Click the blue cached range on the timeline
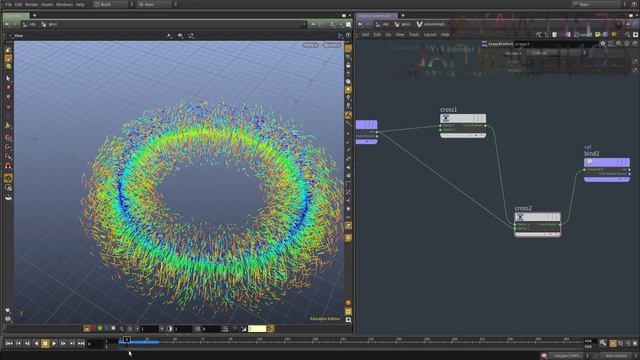The image size is (640, 360). [138, 342]
